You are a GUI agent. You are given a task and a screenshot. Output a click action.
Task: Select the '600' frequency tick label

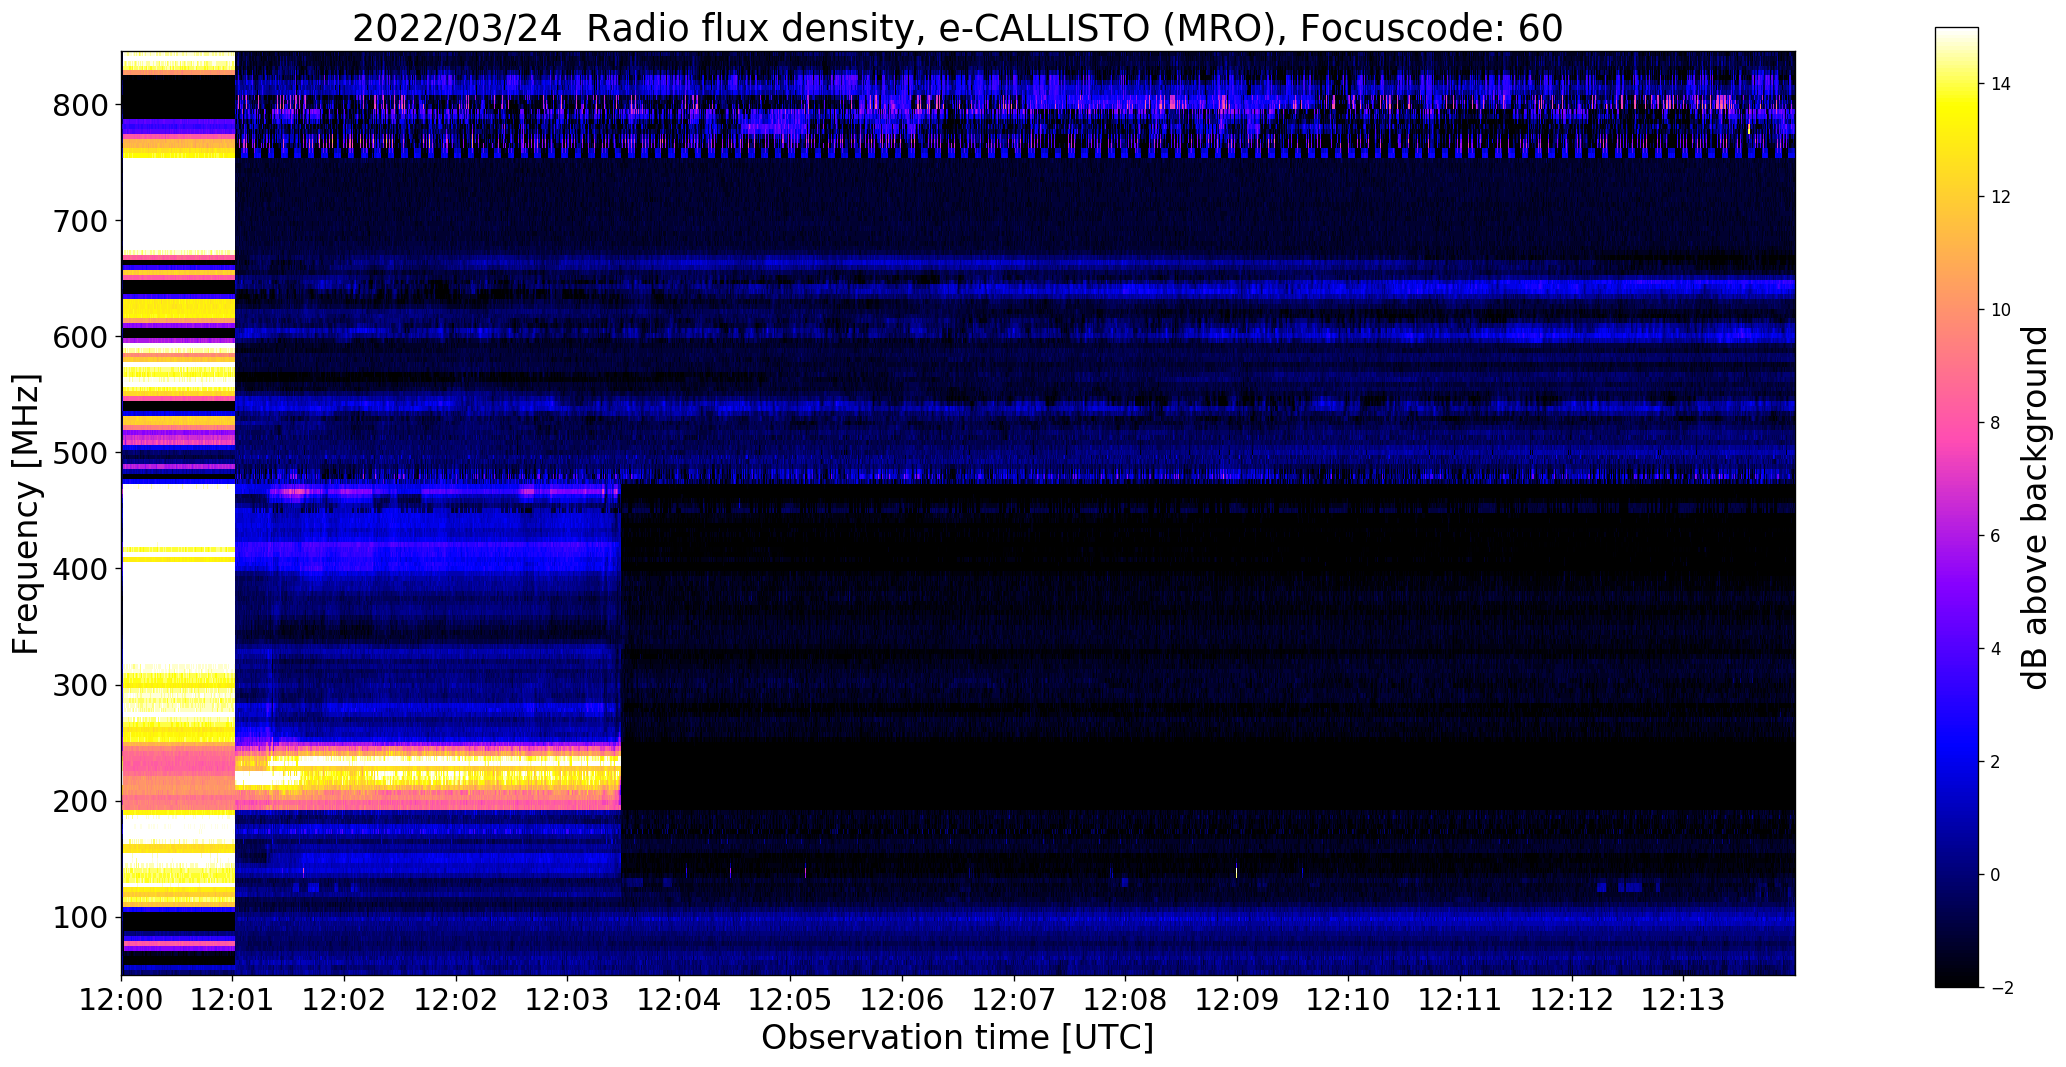click(x=80, y=337)
